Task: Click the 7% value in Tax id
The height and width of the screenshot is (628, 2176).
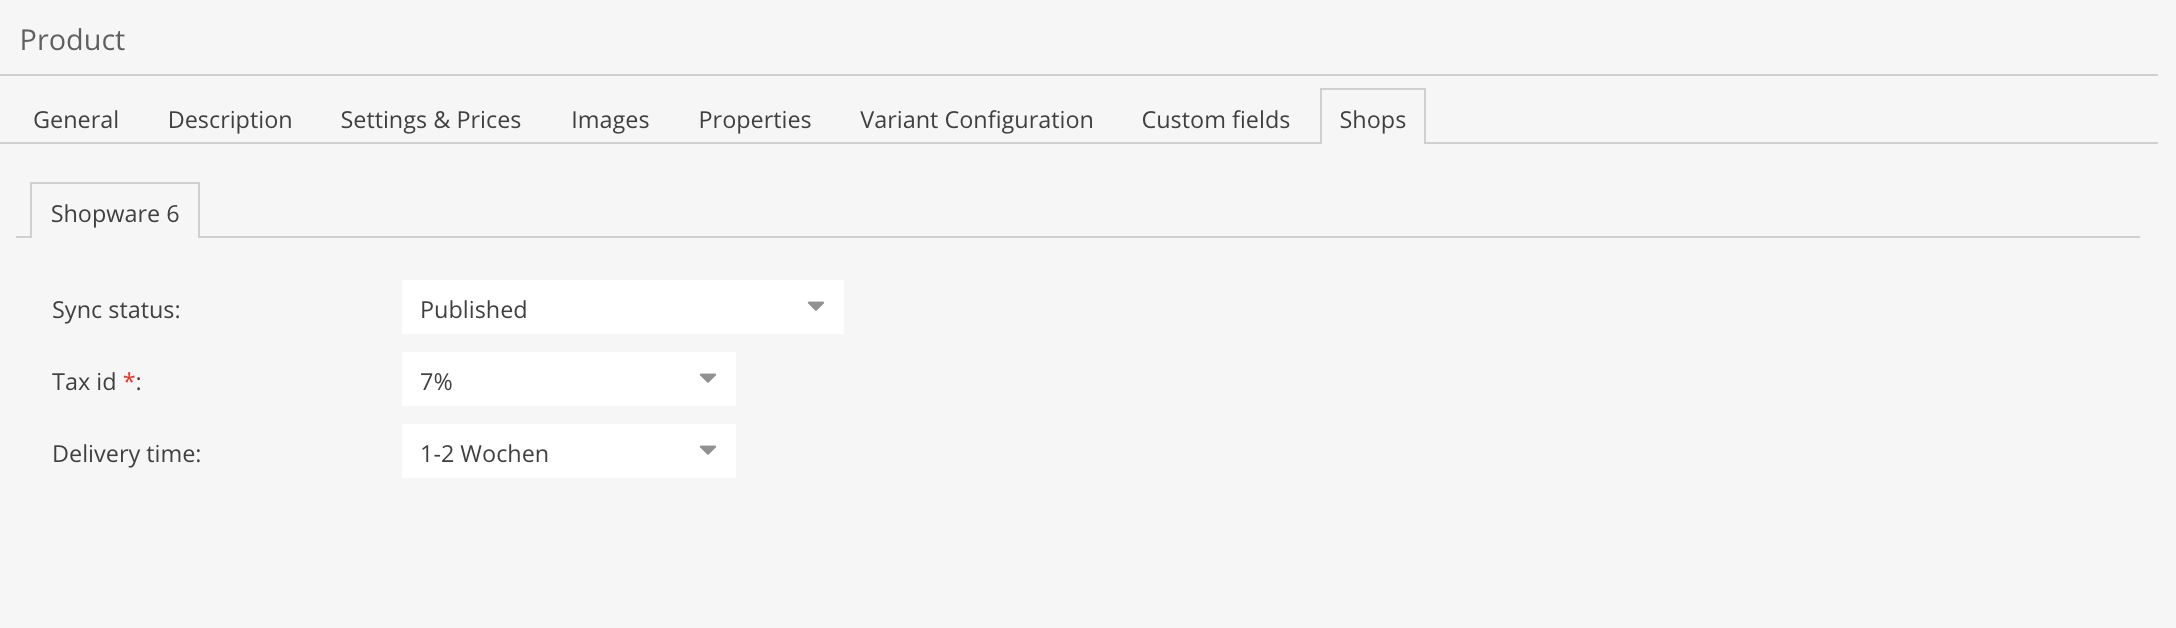Action: 437,382
